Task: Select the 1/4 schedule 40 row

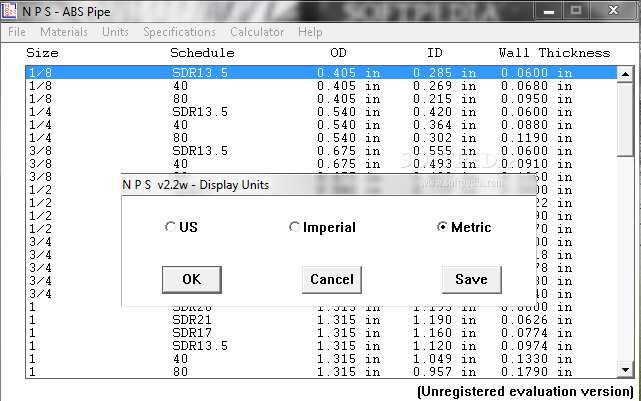Action: point(321,125)
